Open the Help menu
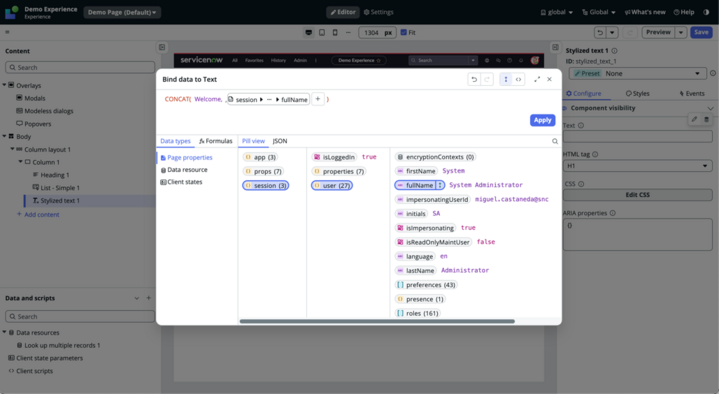The height and width of the screenshot is (394, 719). click(x=684, y=12)
